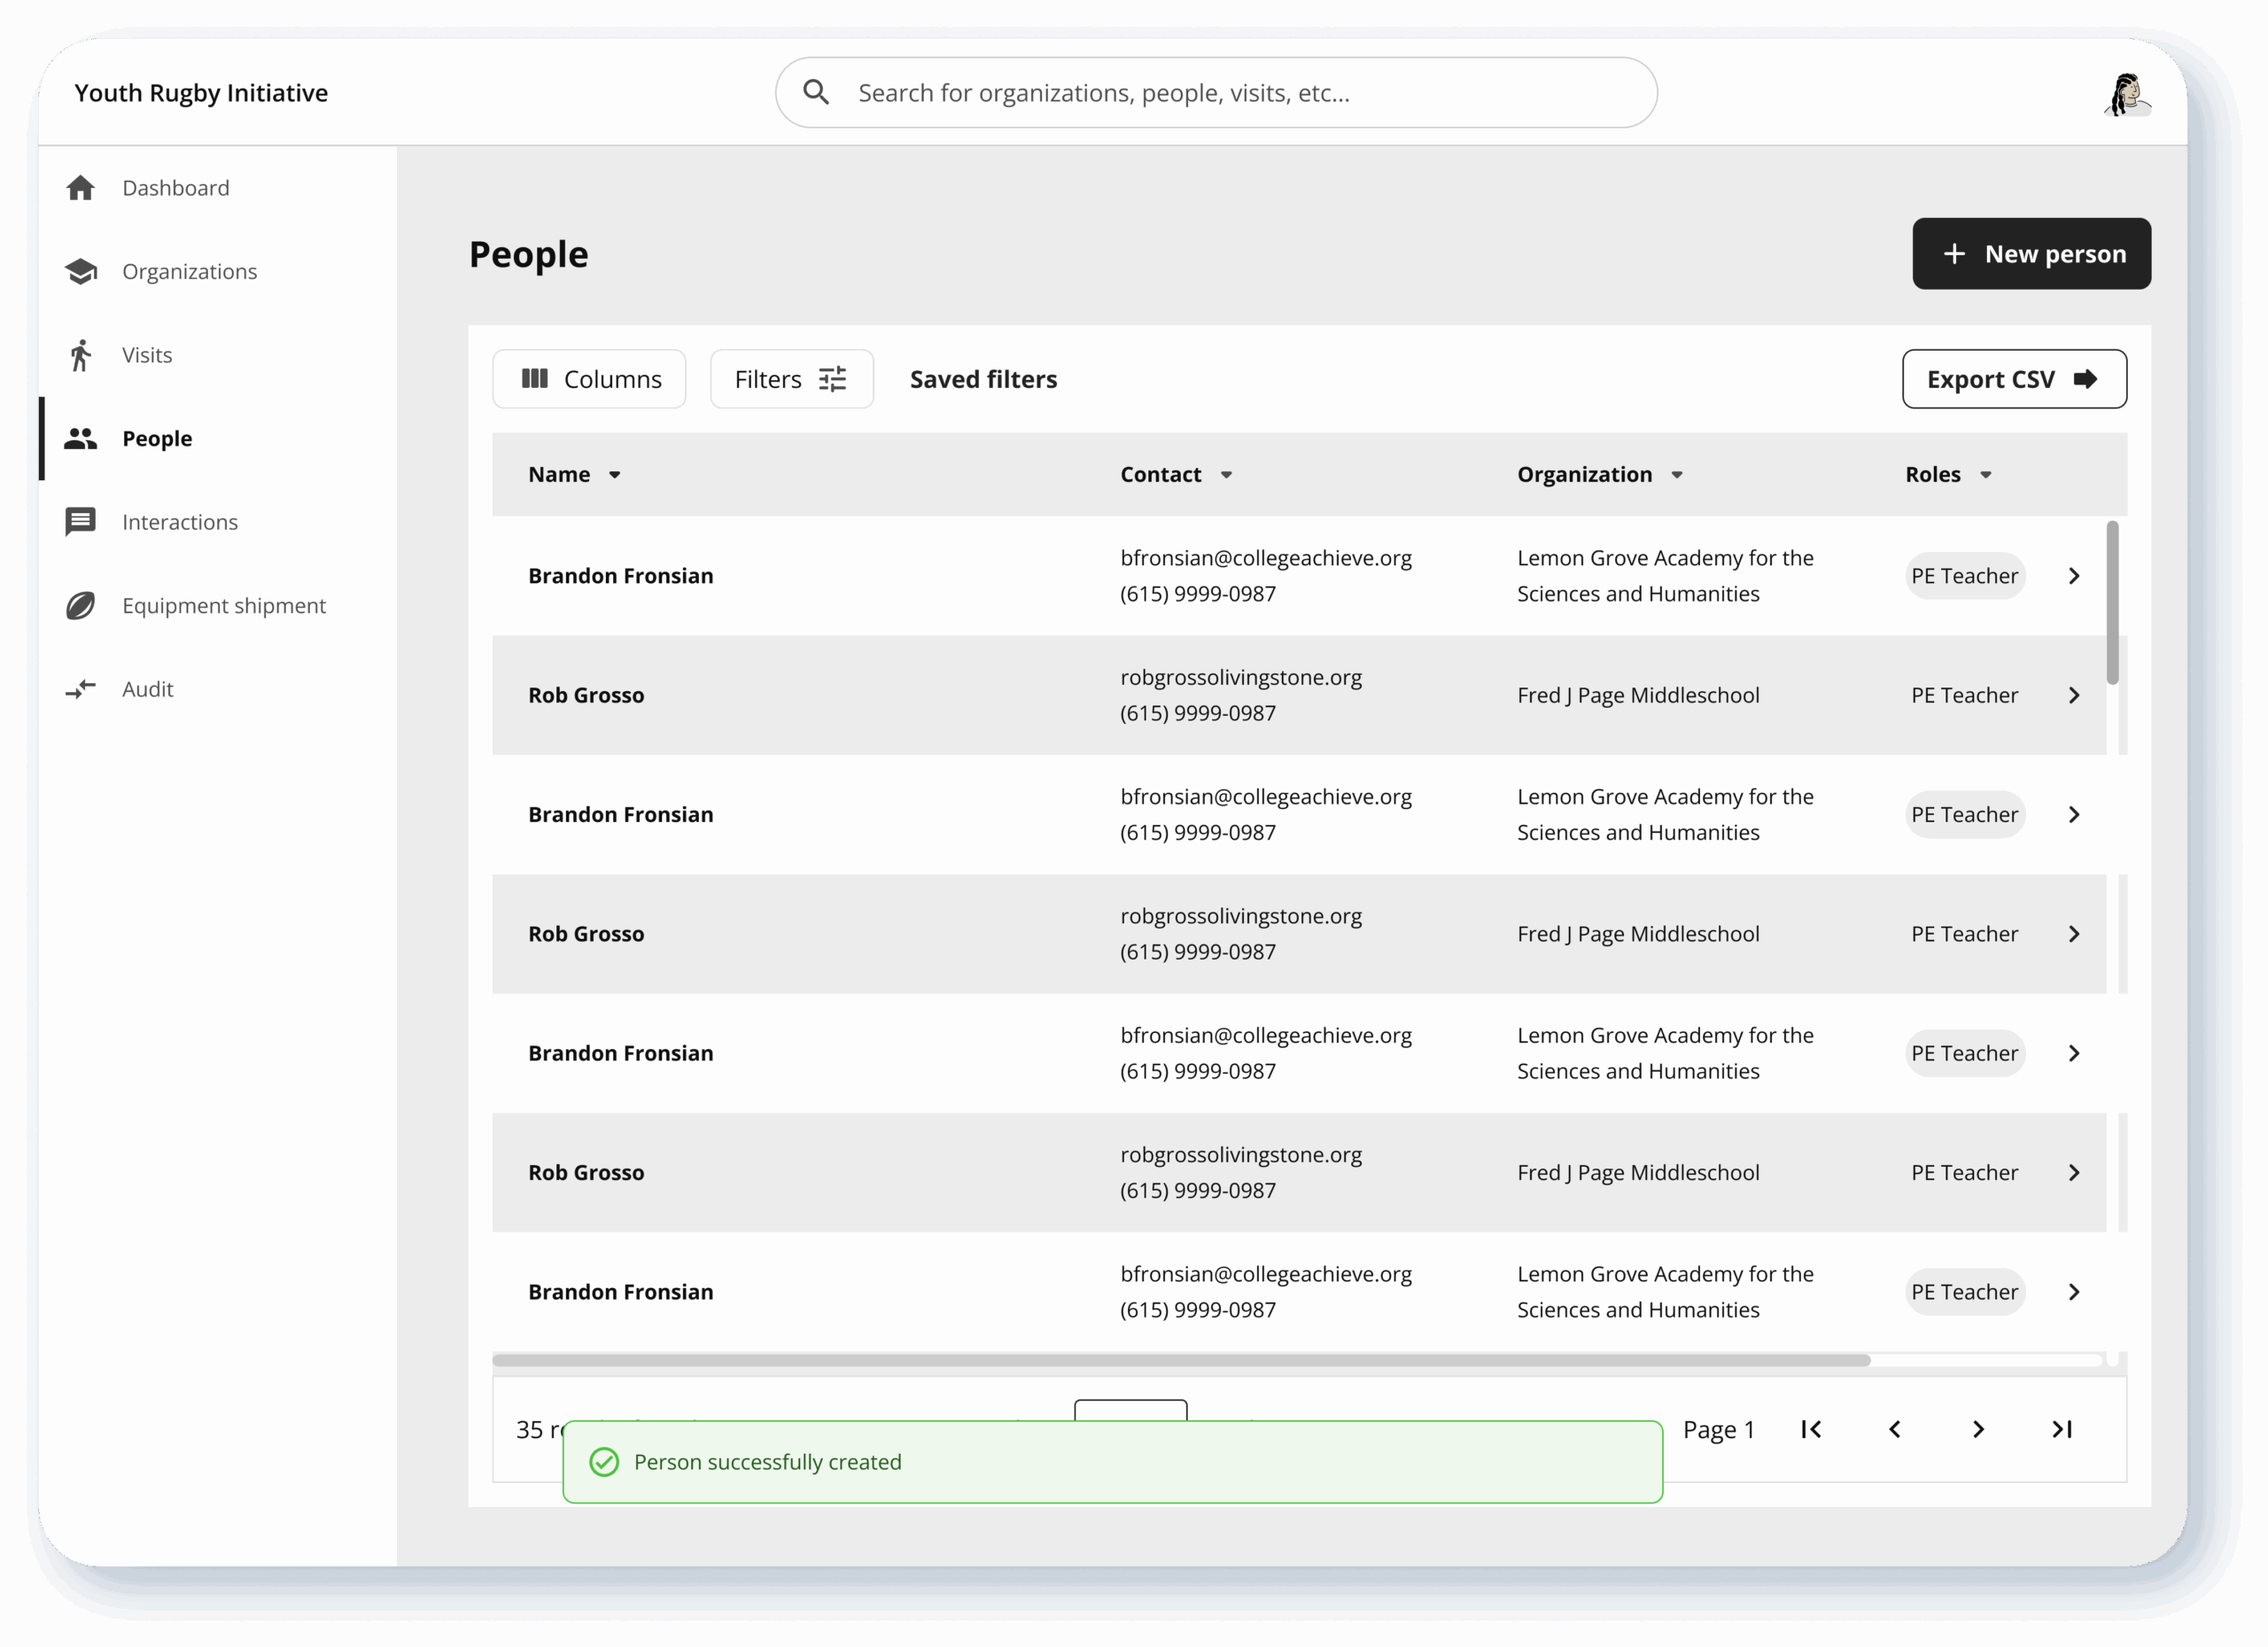The height and width of the screenshot is (1647, 2268).
Task: Click the Equipment shipment rugby ball icon
Action: point(80,606)
